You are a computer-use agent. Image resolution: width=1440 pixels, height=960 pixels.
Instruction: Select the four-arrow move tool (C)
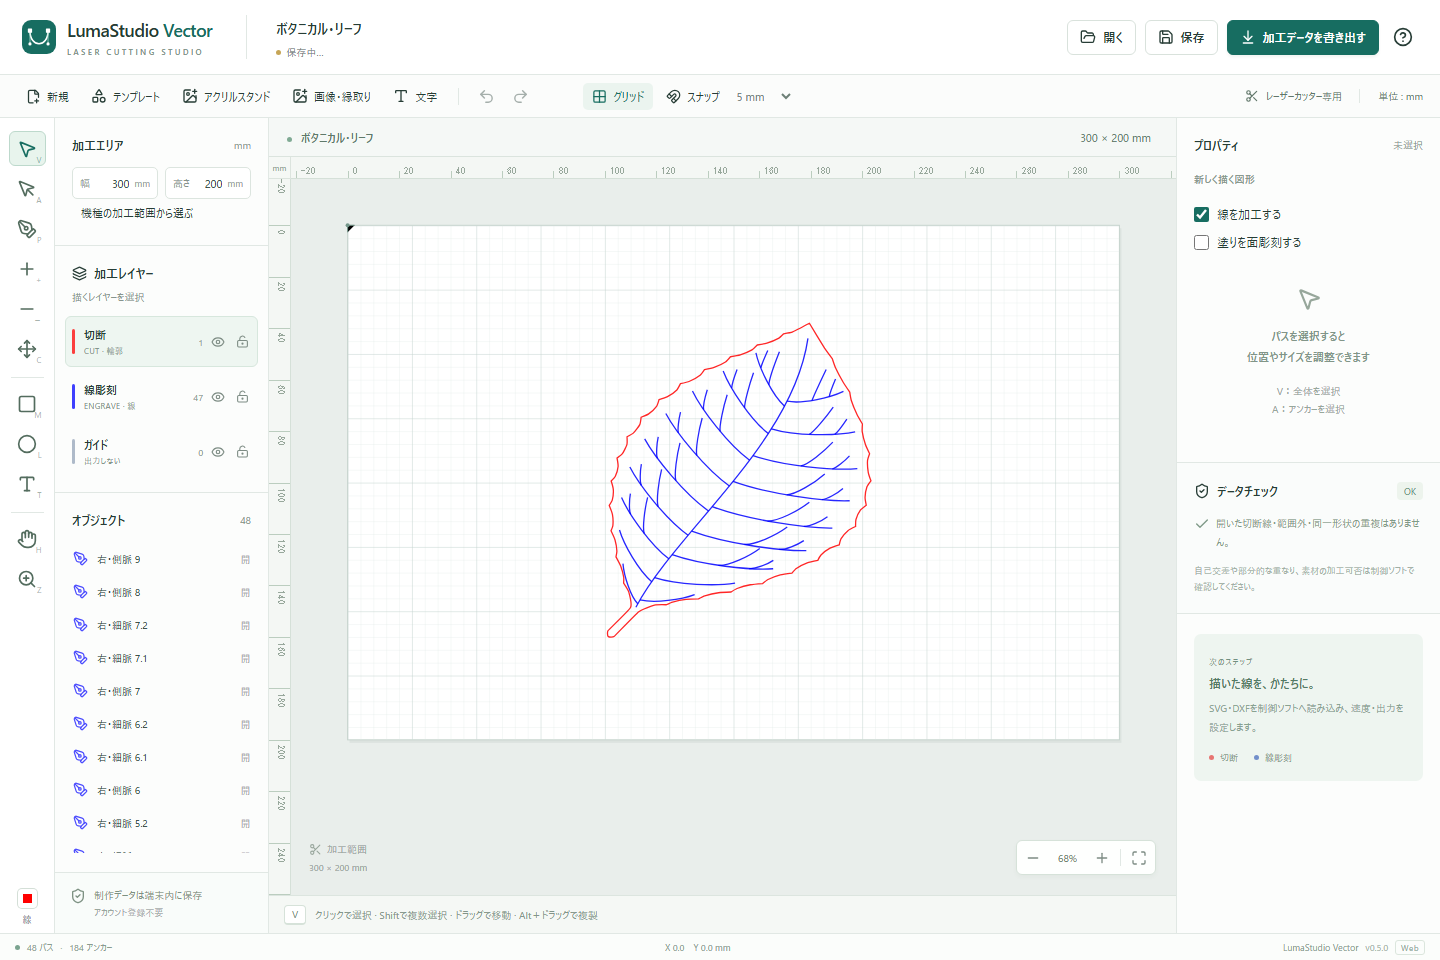(27, 349)
